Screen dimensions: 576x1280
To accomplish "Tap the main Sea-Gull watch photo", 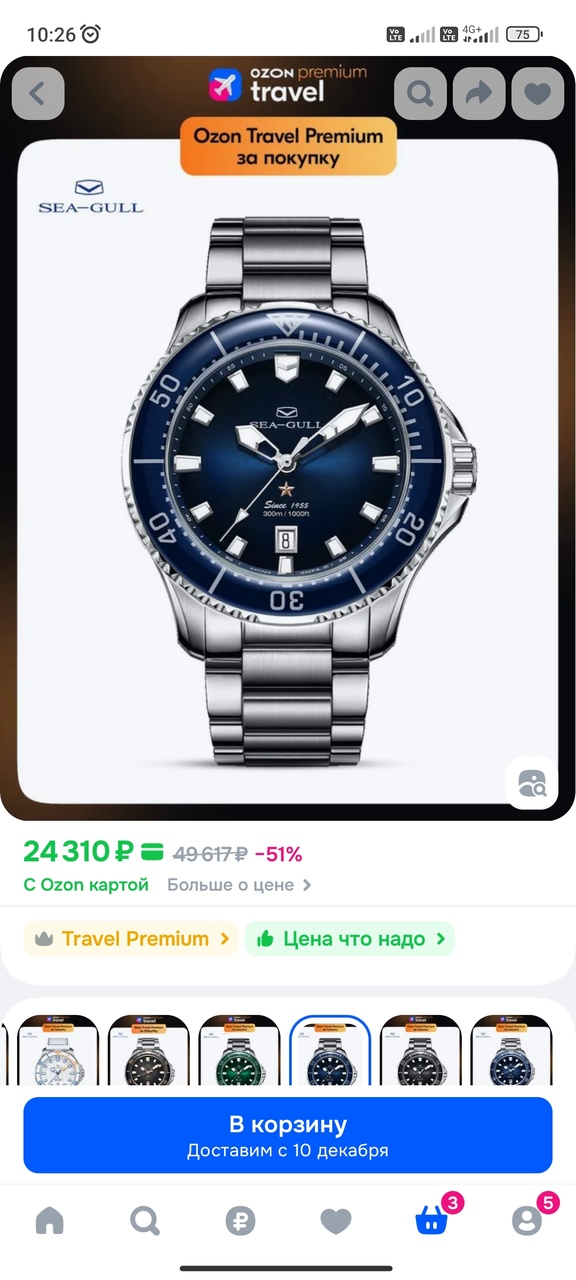I will pyautogui.click(x=288, y=470).
